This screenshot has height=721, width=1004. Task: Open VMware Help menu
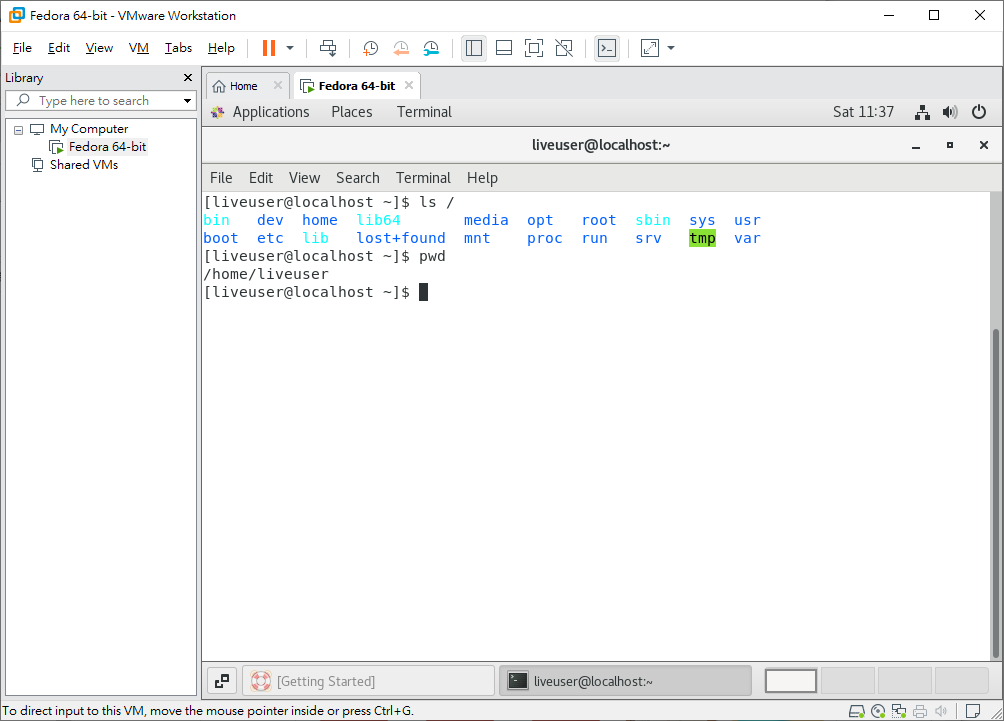pyautogui.click(x=221, y=48)
